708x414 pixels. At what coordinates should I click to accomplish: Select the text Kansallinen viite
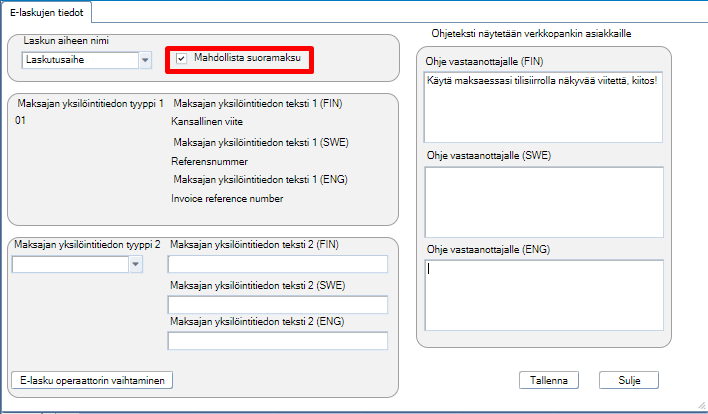tap(207, 121)
